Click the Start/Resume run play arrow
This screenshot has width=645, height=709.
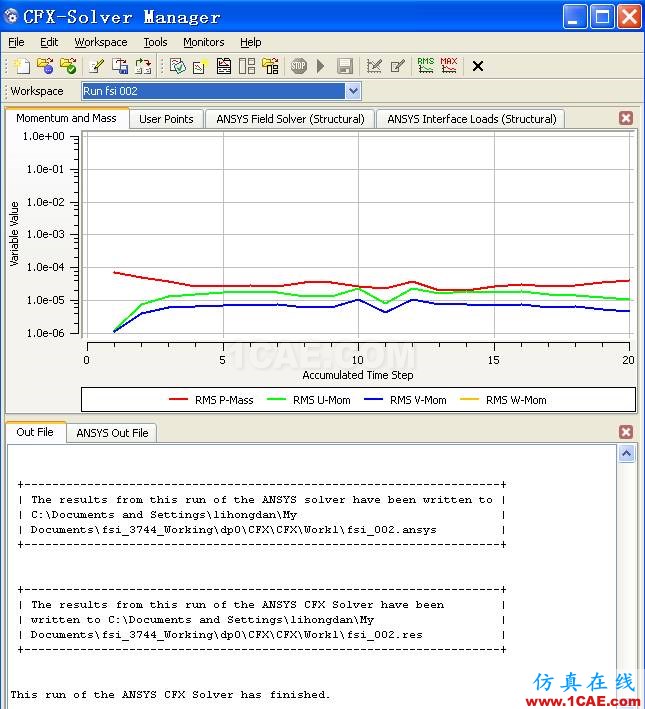pos(321,66)
